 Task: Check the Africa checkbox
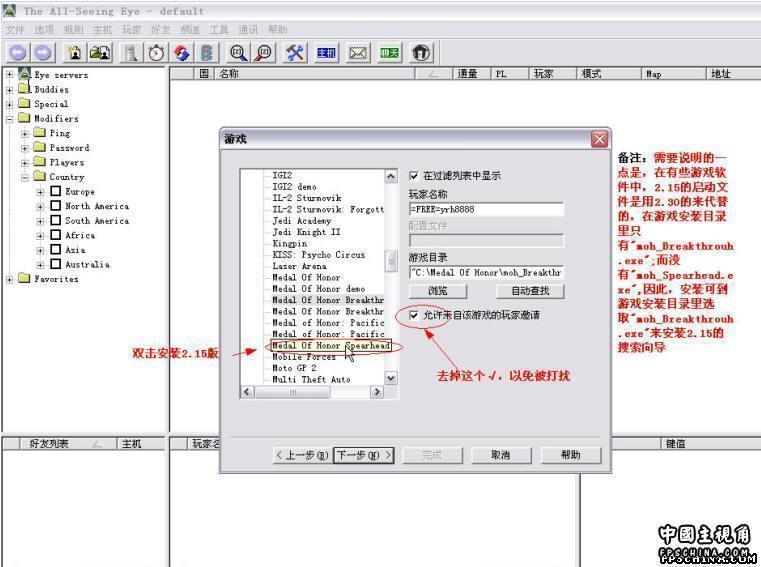pyautogui.click(x=56, y=234)
